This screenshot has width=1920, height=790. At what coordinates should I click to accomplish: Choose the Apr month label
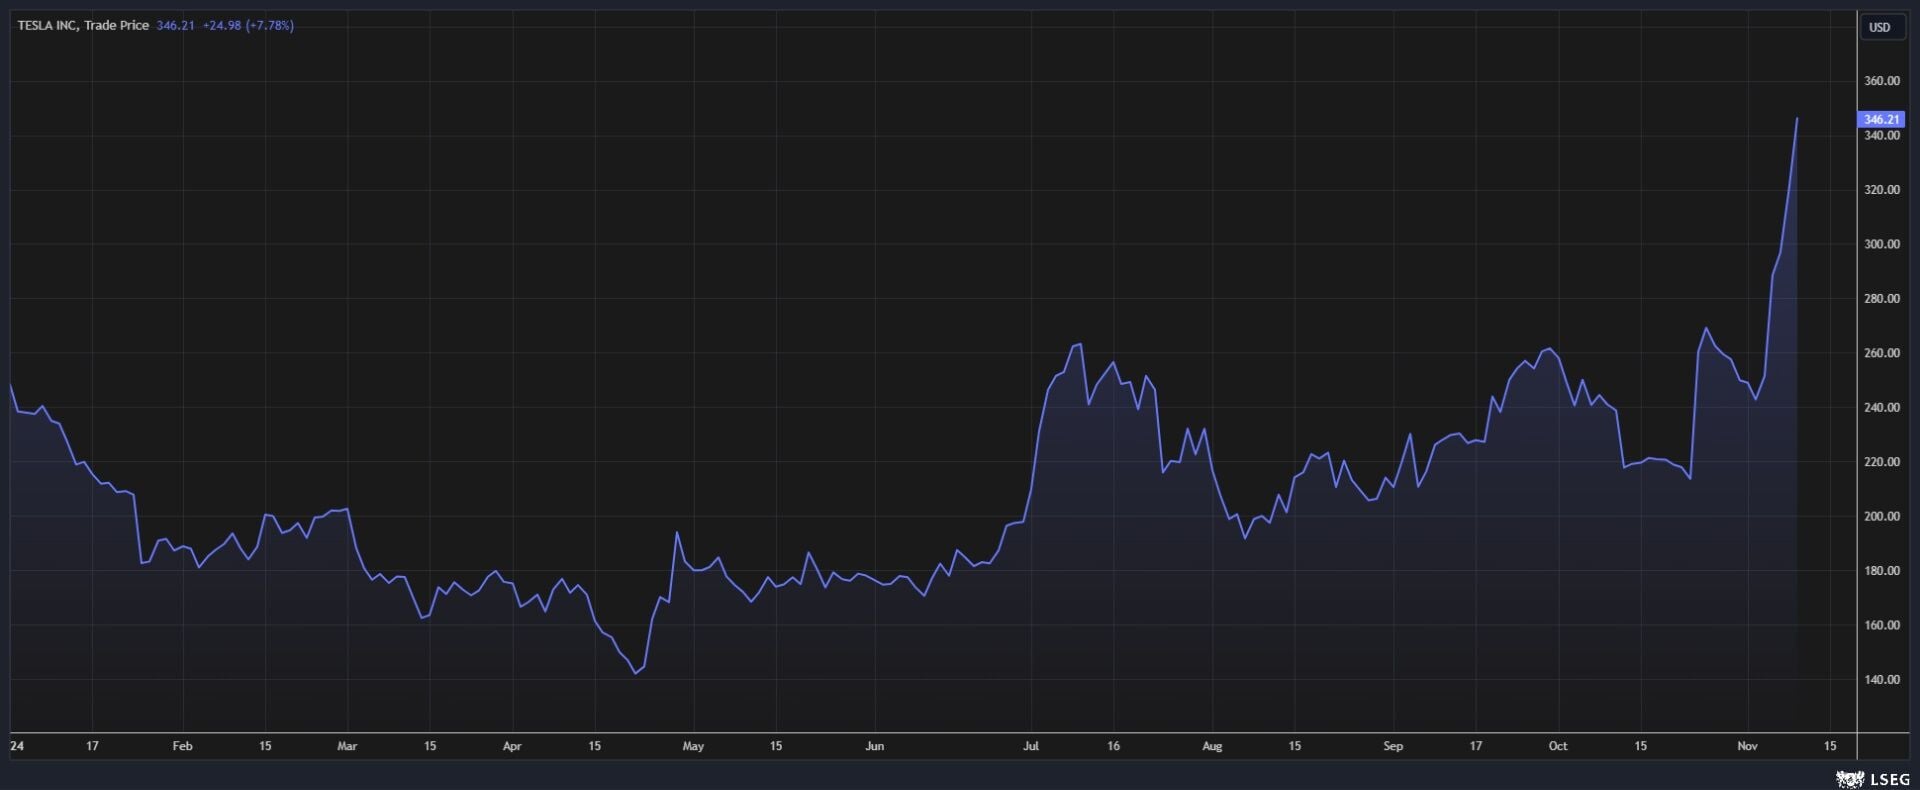pos(512,746)
